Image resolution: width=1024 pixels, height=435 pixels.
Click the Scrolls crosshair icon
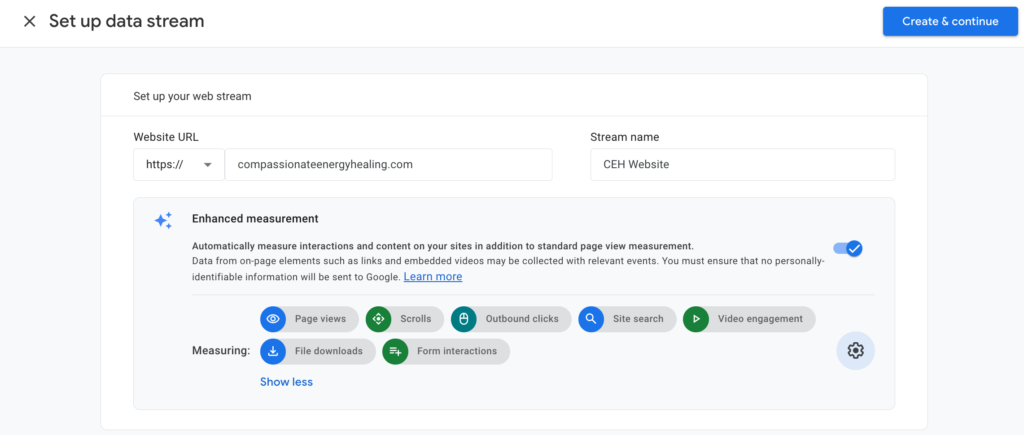[379, 319]
